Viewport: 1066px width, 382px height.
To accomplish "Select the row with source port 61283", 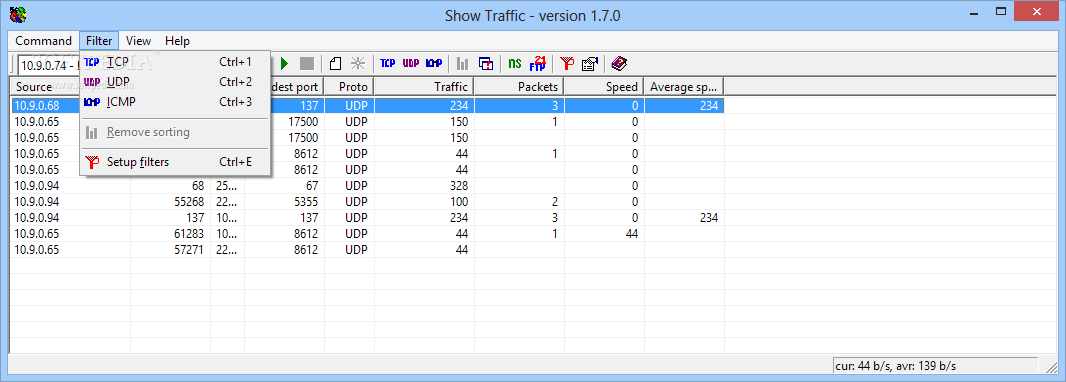I will (367, 234).
